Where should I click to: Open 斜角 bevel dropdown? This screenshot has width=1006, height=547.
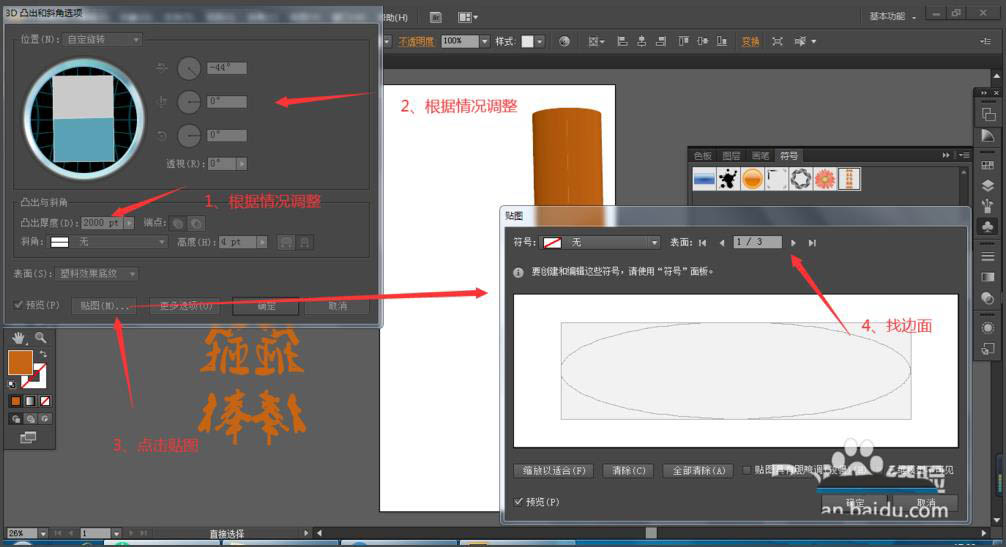click(x=108, y=242)
